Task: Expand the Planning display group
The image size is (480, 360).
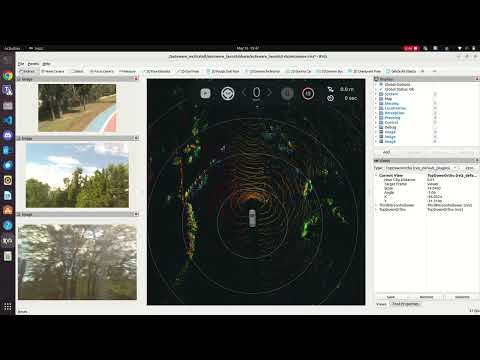Action: 376,118
